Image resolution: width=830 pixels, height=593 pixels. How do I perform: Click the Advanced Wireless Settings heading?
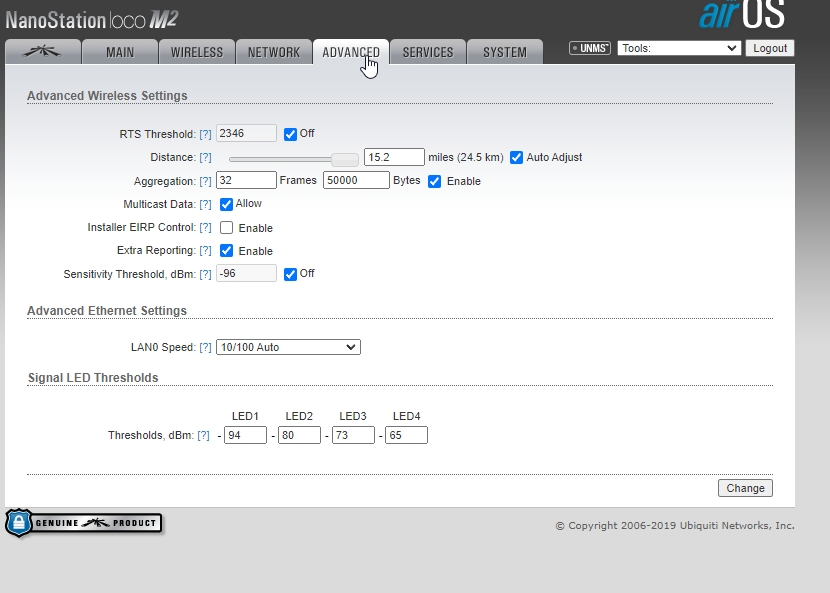(x=107, y=96)
